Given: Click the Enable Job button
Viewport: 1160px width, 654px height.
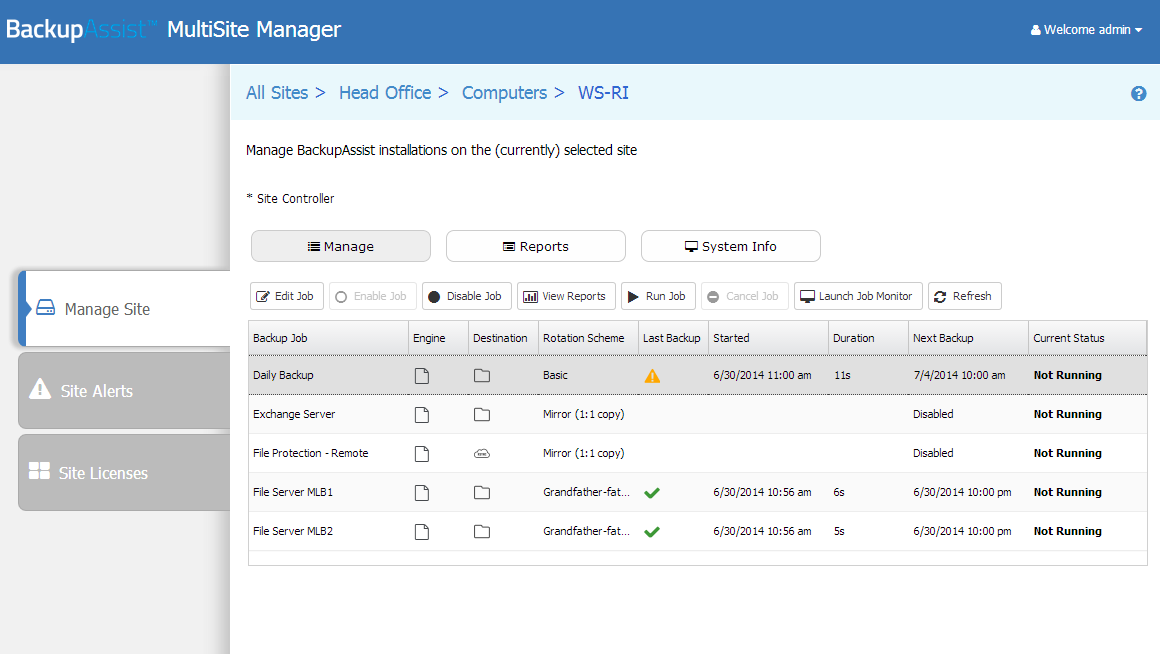Looking at the screenshot, I should tap(373, 296).
